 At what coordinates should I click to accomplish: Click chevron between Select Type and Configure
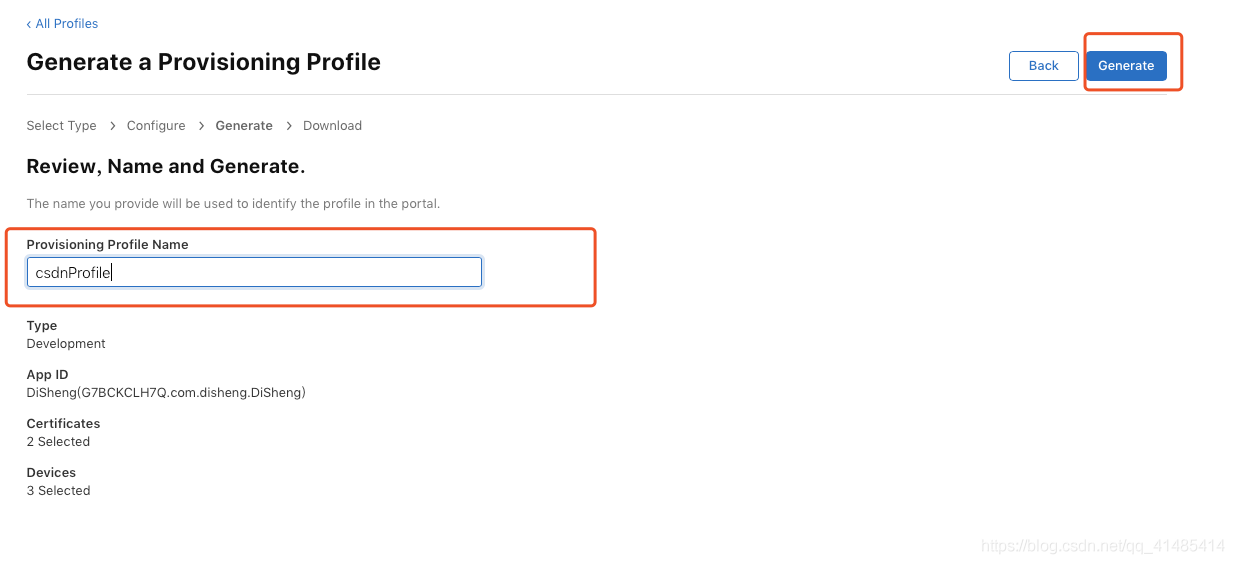[x=112, y=126]
